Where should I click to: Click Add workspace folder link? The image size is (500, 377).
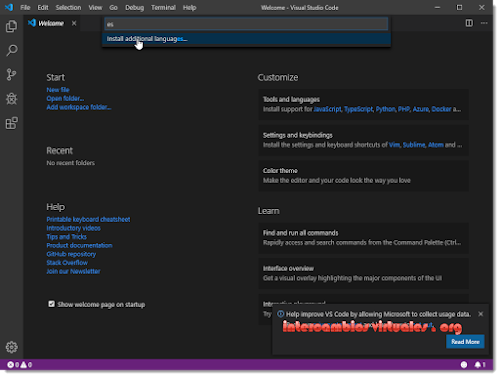click(79, 107)
